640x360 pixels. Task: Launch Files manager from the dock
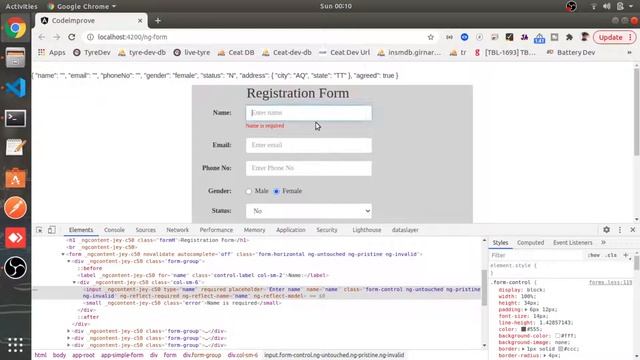16,58
